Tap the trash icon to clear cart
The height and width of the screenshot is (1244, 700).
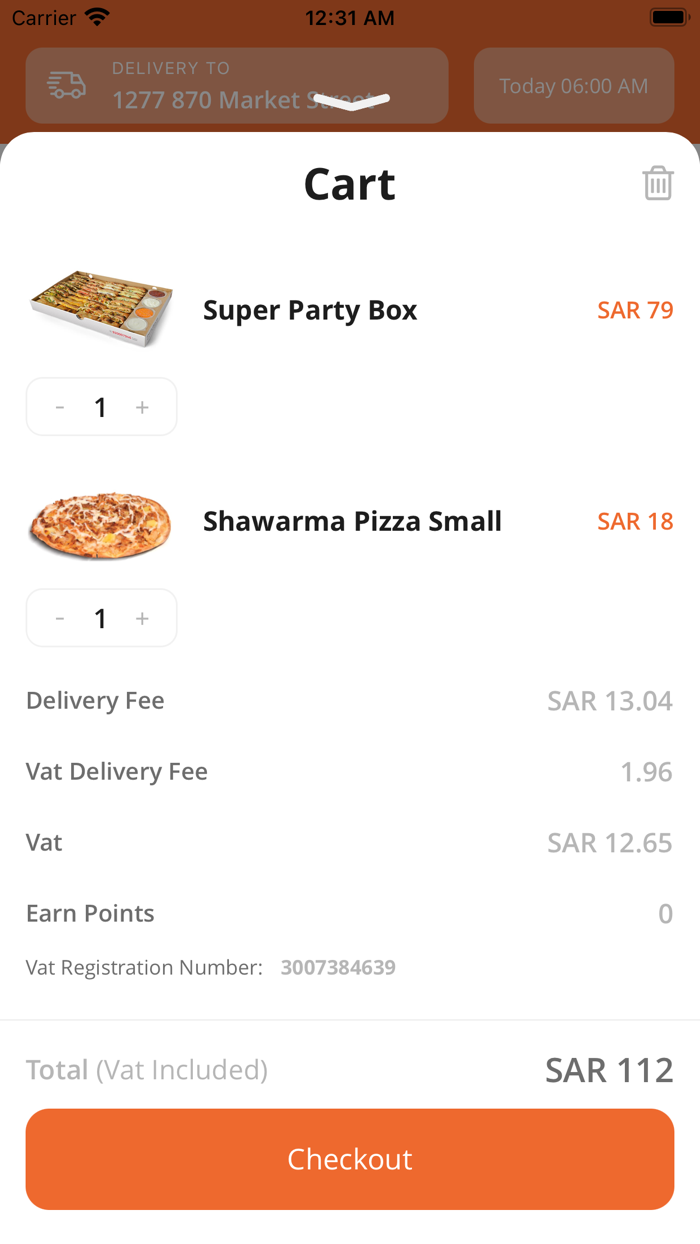[x=657, y=183]
